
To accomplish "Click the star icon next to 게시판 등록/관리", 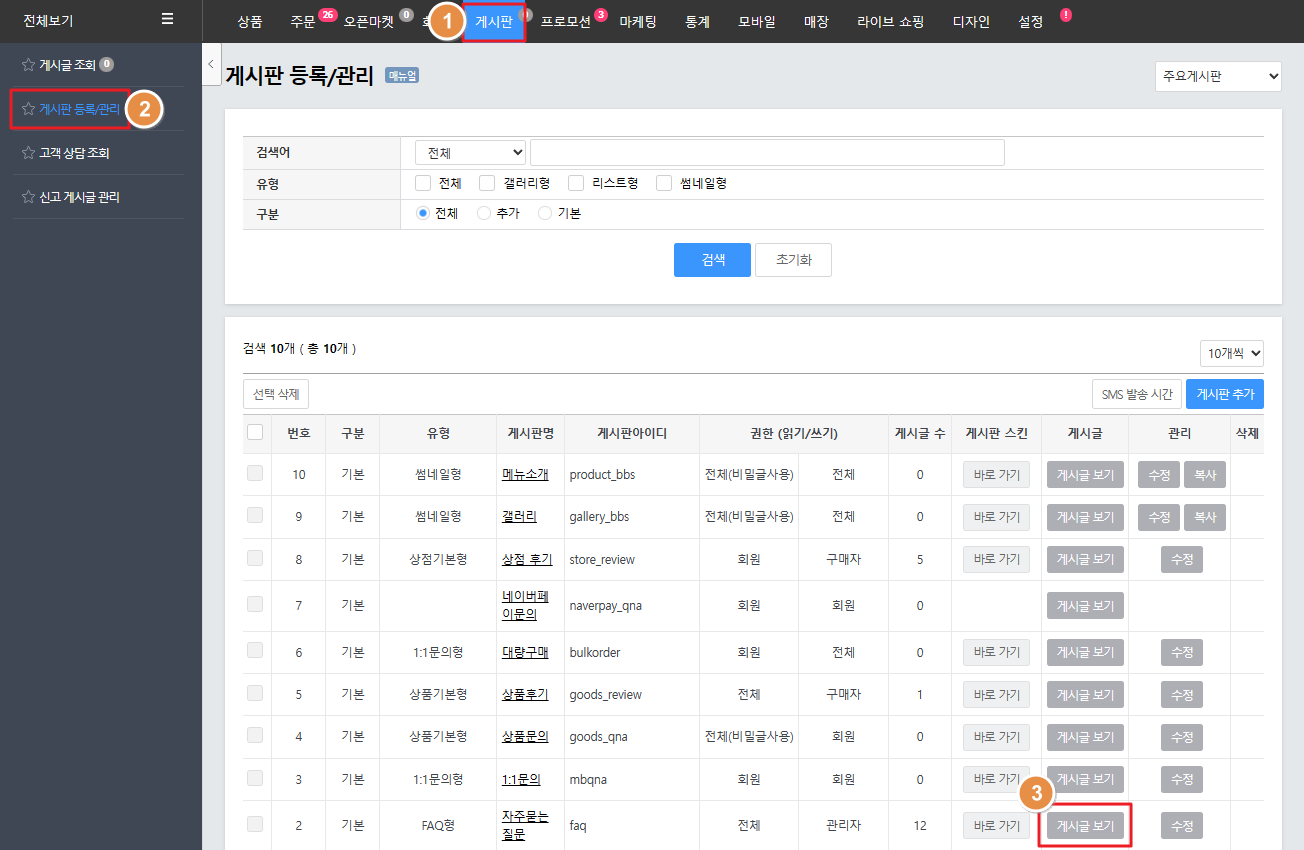I will pyautogui.click(x=28, y=109).
